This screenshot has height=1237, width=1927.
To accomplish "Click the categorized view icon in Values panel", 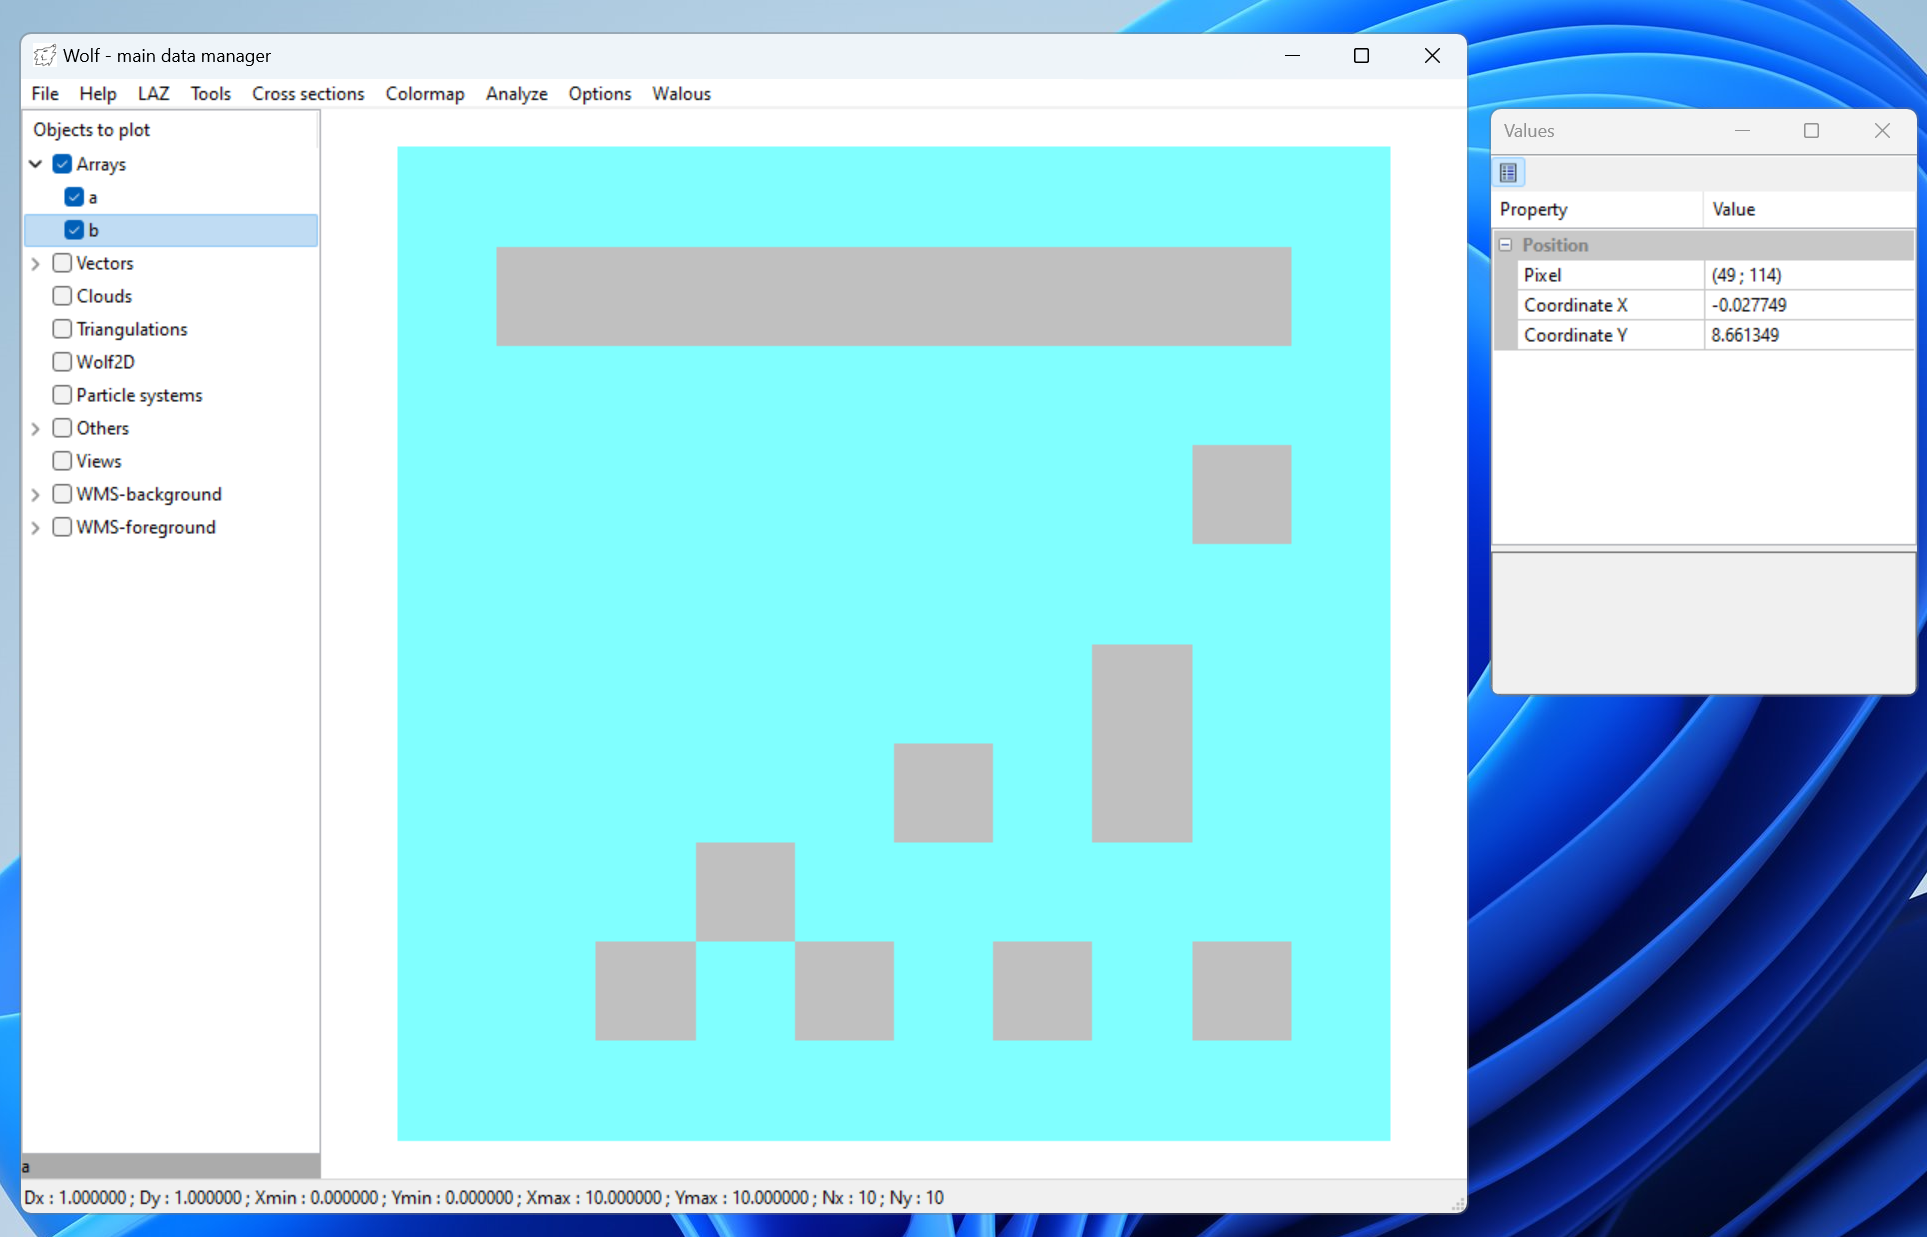I will (1508, 173).
